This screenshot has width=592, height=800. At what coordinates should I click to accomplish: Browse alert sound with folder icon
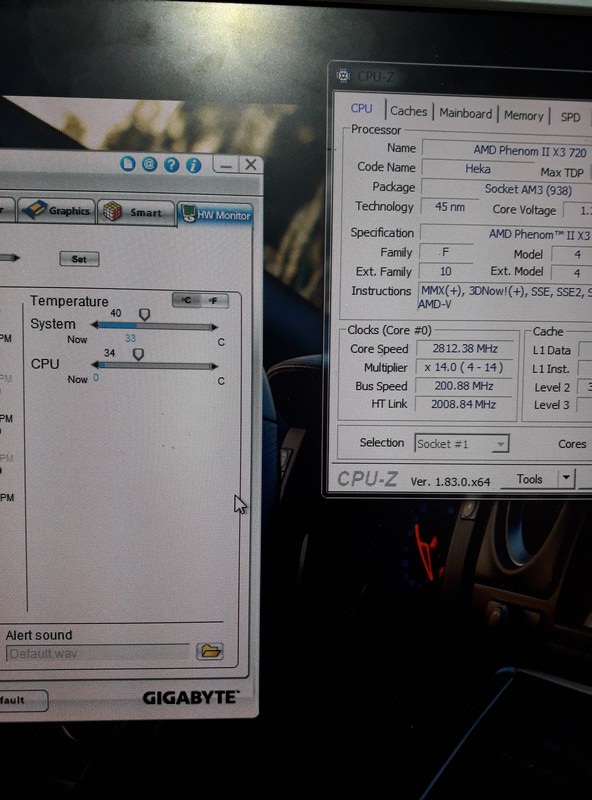pos(210,651)
